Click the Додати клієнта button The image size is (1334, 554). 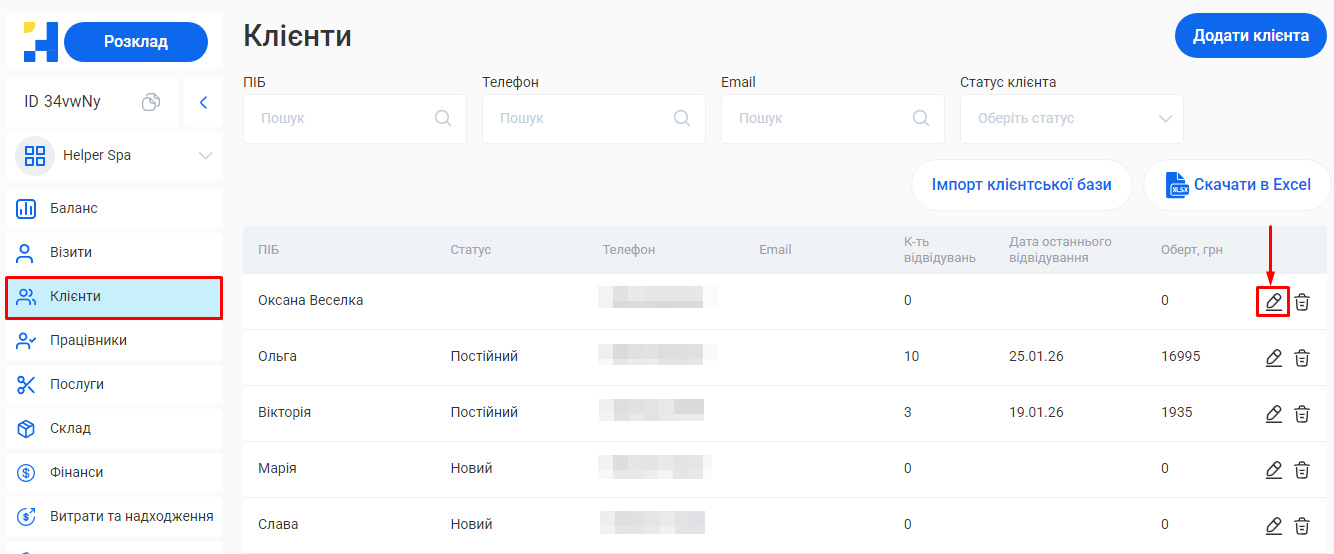pos(1250,36)
